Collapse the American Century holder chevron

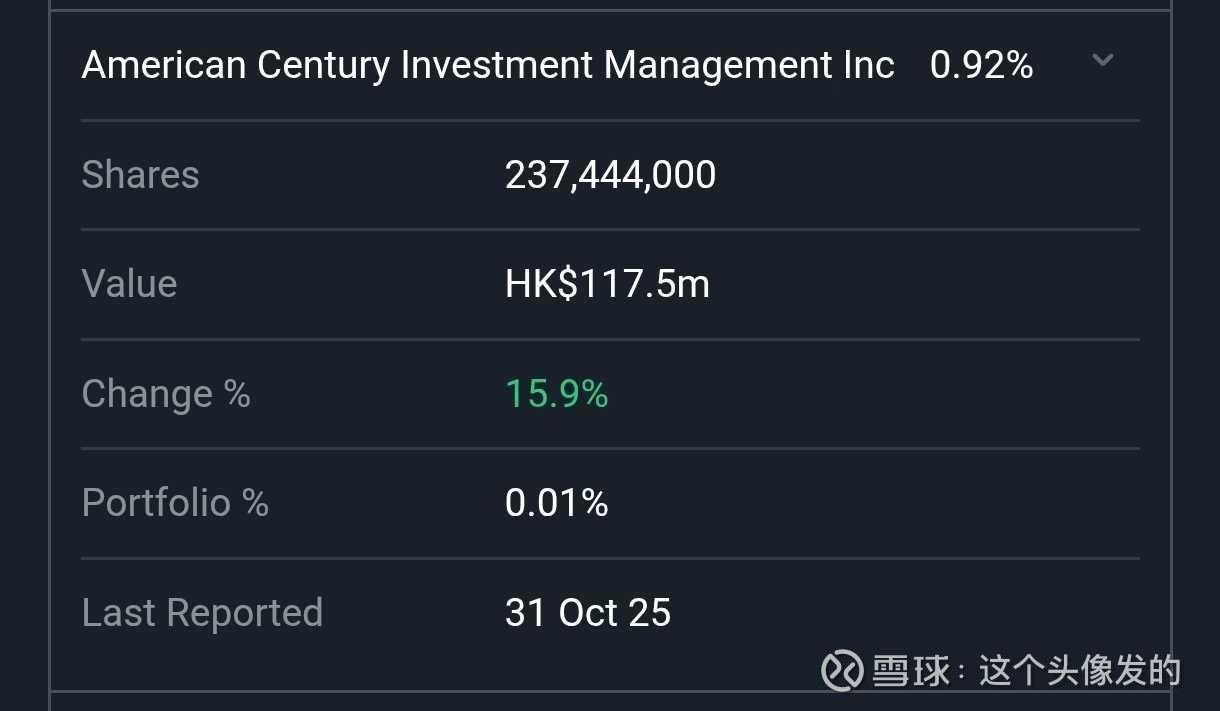[x=1102, y=61]
